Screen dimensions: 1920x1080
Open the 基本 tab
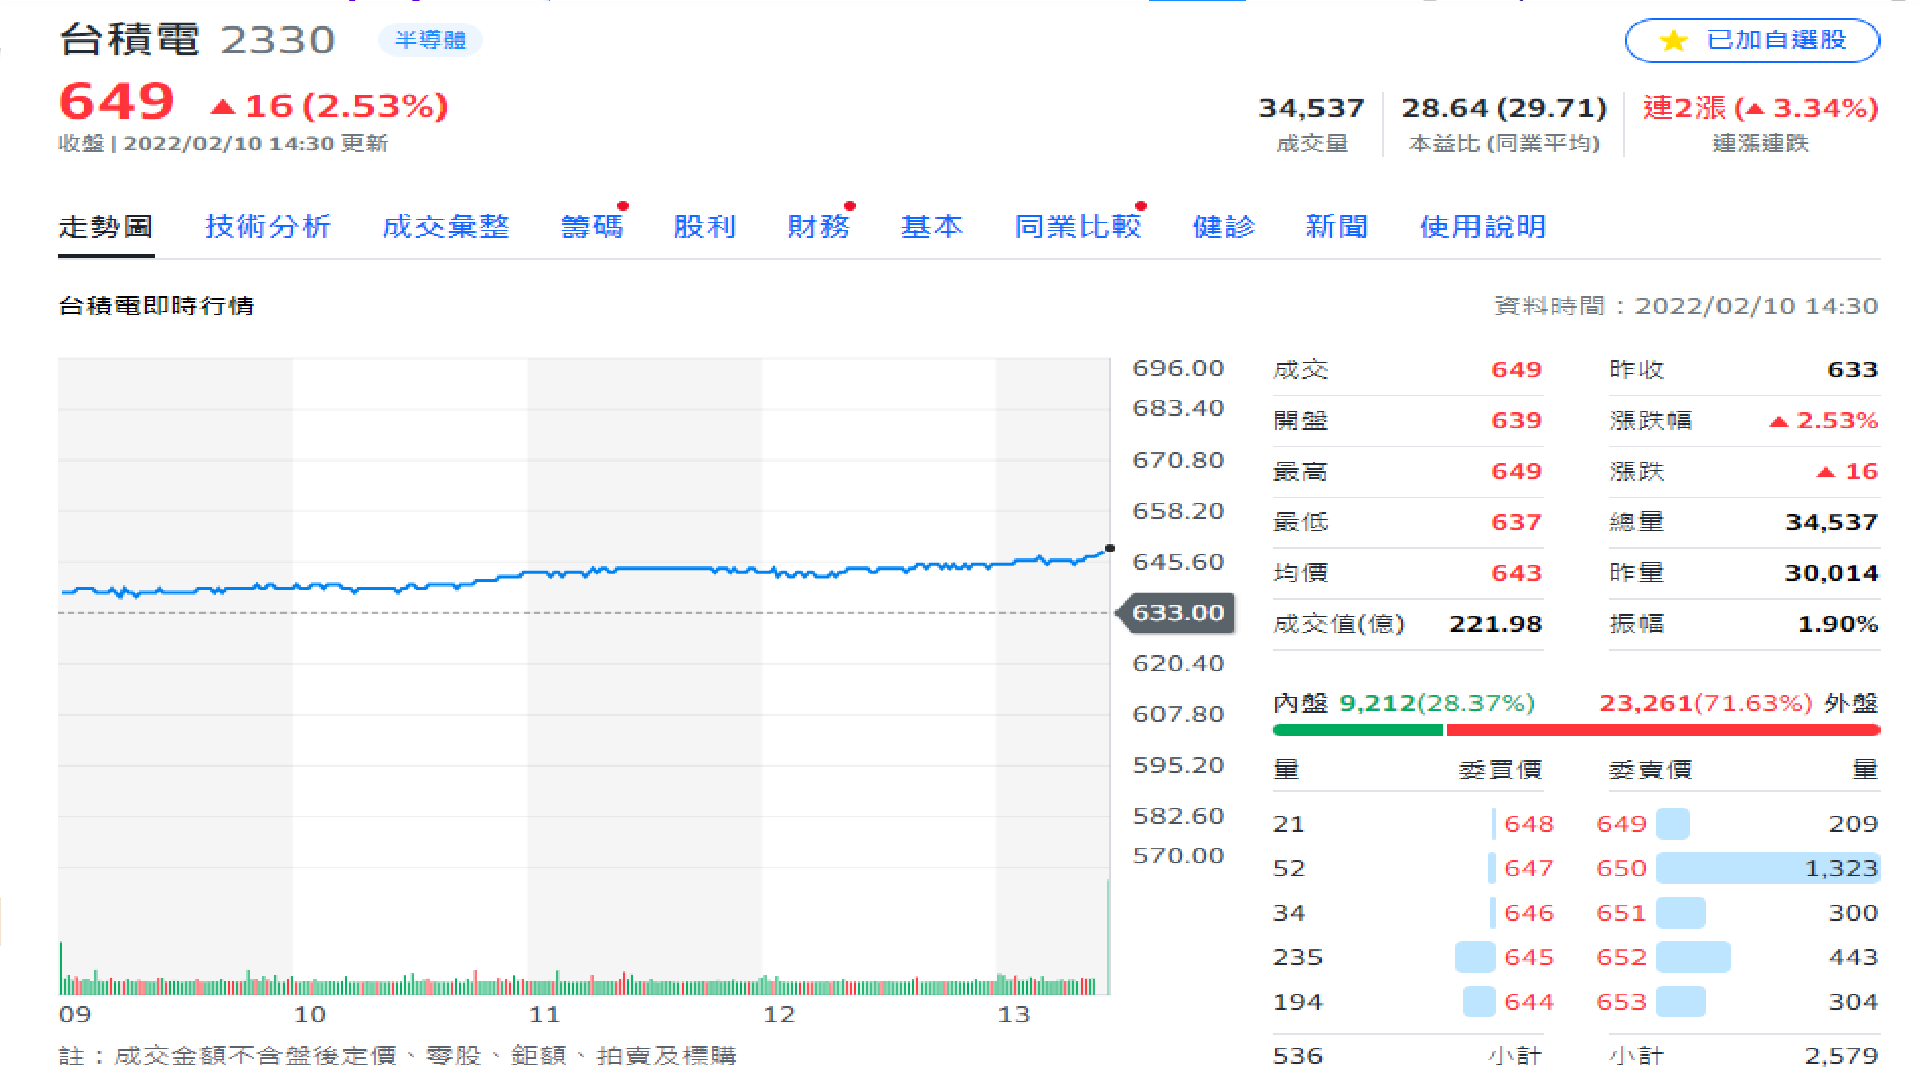(932, 227)
